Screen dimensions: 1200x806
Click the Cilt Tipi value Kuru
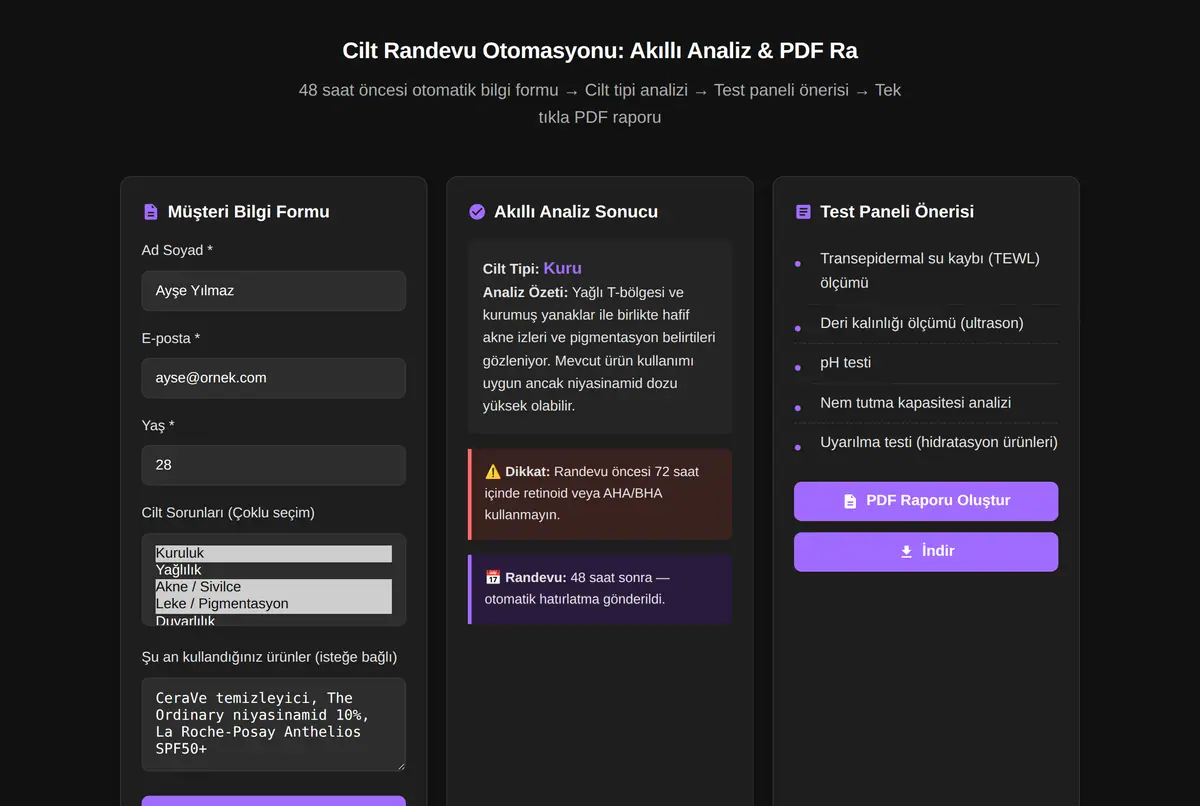coord(562,268)
